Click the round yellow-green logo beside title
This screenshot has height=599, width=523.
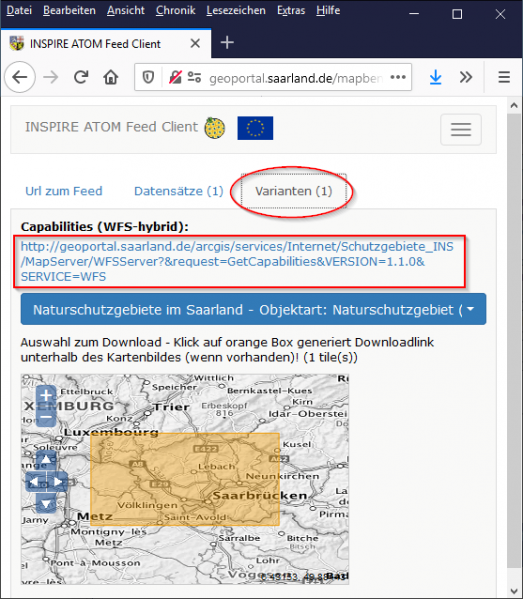click(x=215, y=128)
